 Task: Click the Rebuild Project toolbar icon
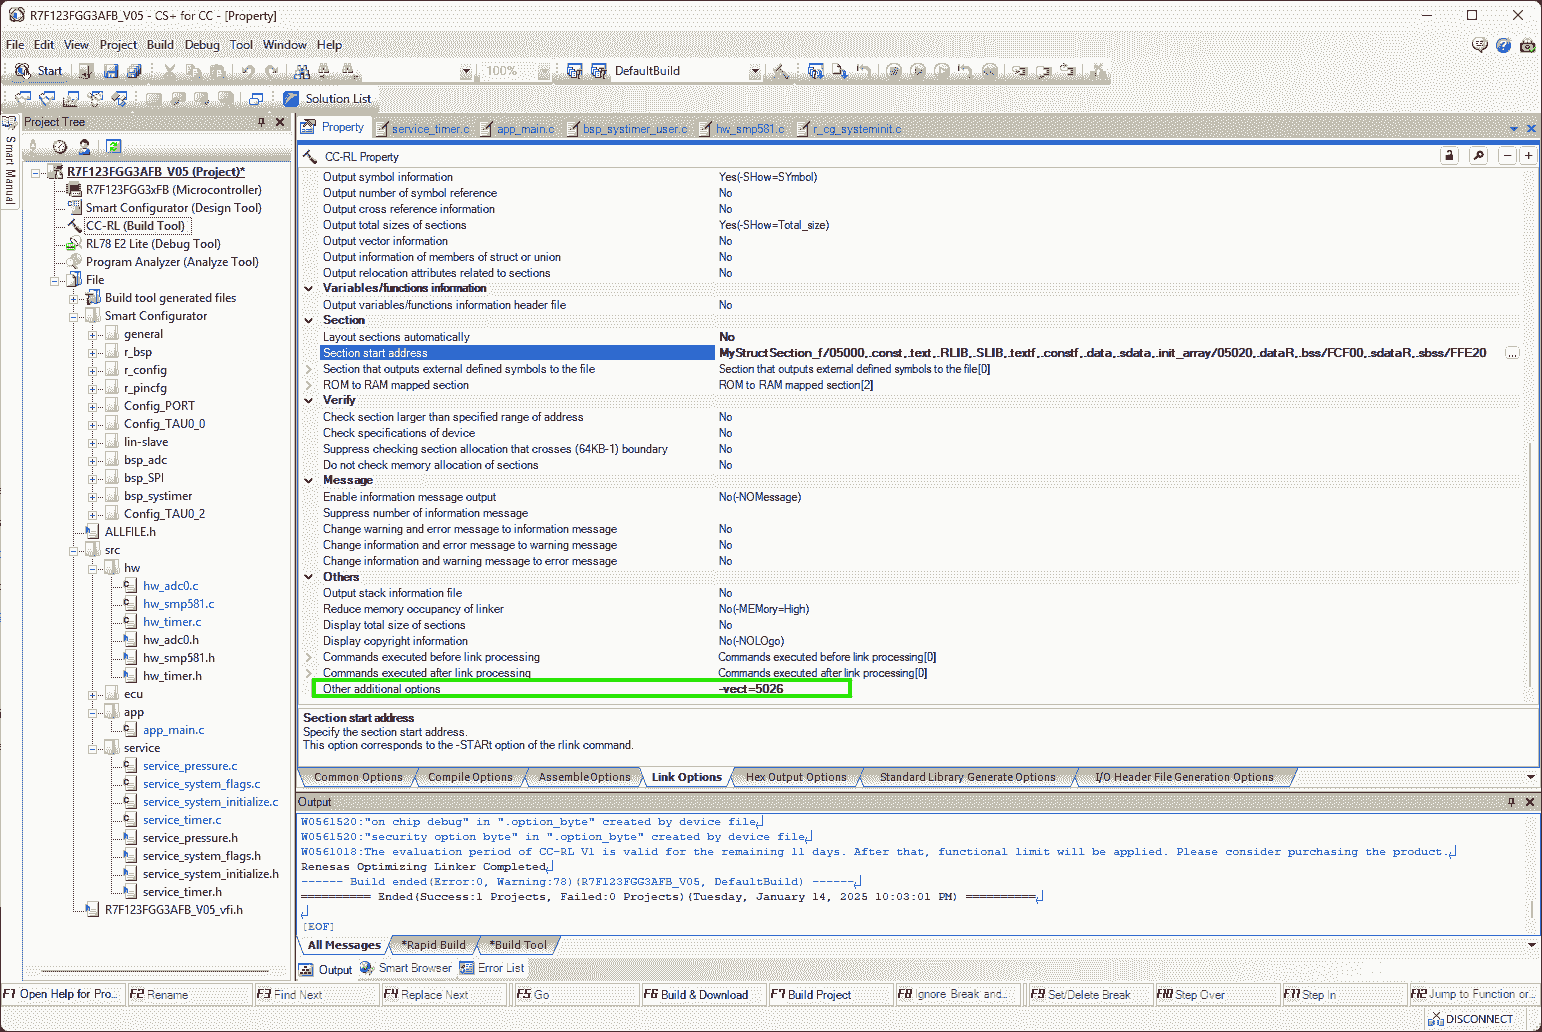coord(599,71)
